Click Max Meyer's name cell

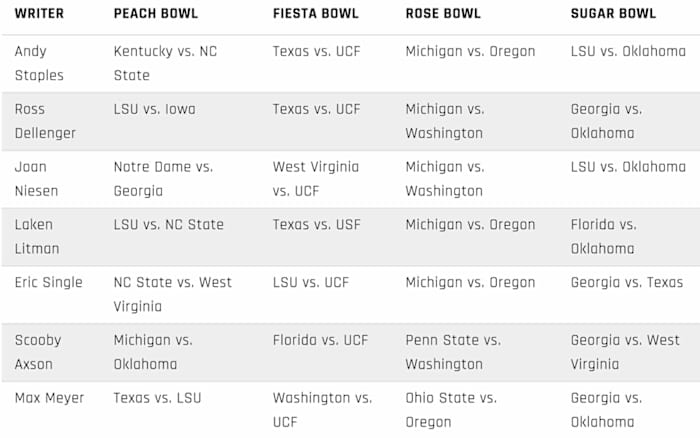(x=50, y=398)
